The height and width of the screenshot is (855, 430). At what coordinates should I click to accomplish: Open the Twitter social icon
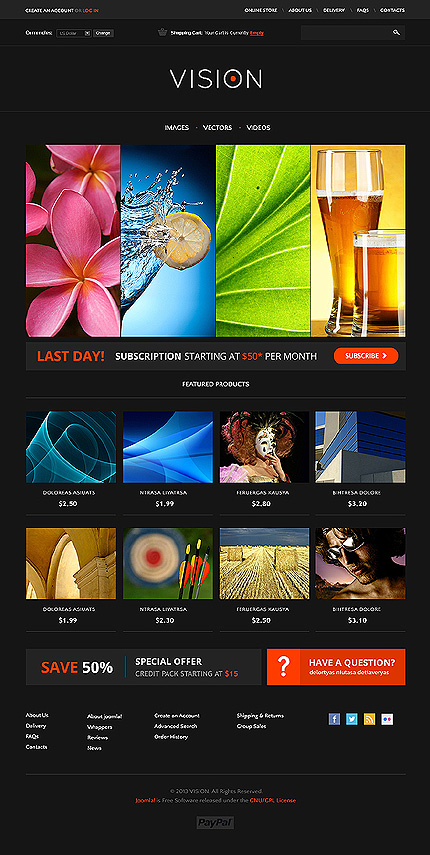click(x=352, y=719)
